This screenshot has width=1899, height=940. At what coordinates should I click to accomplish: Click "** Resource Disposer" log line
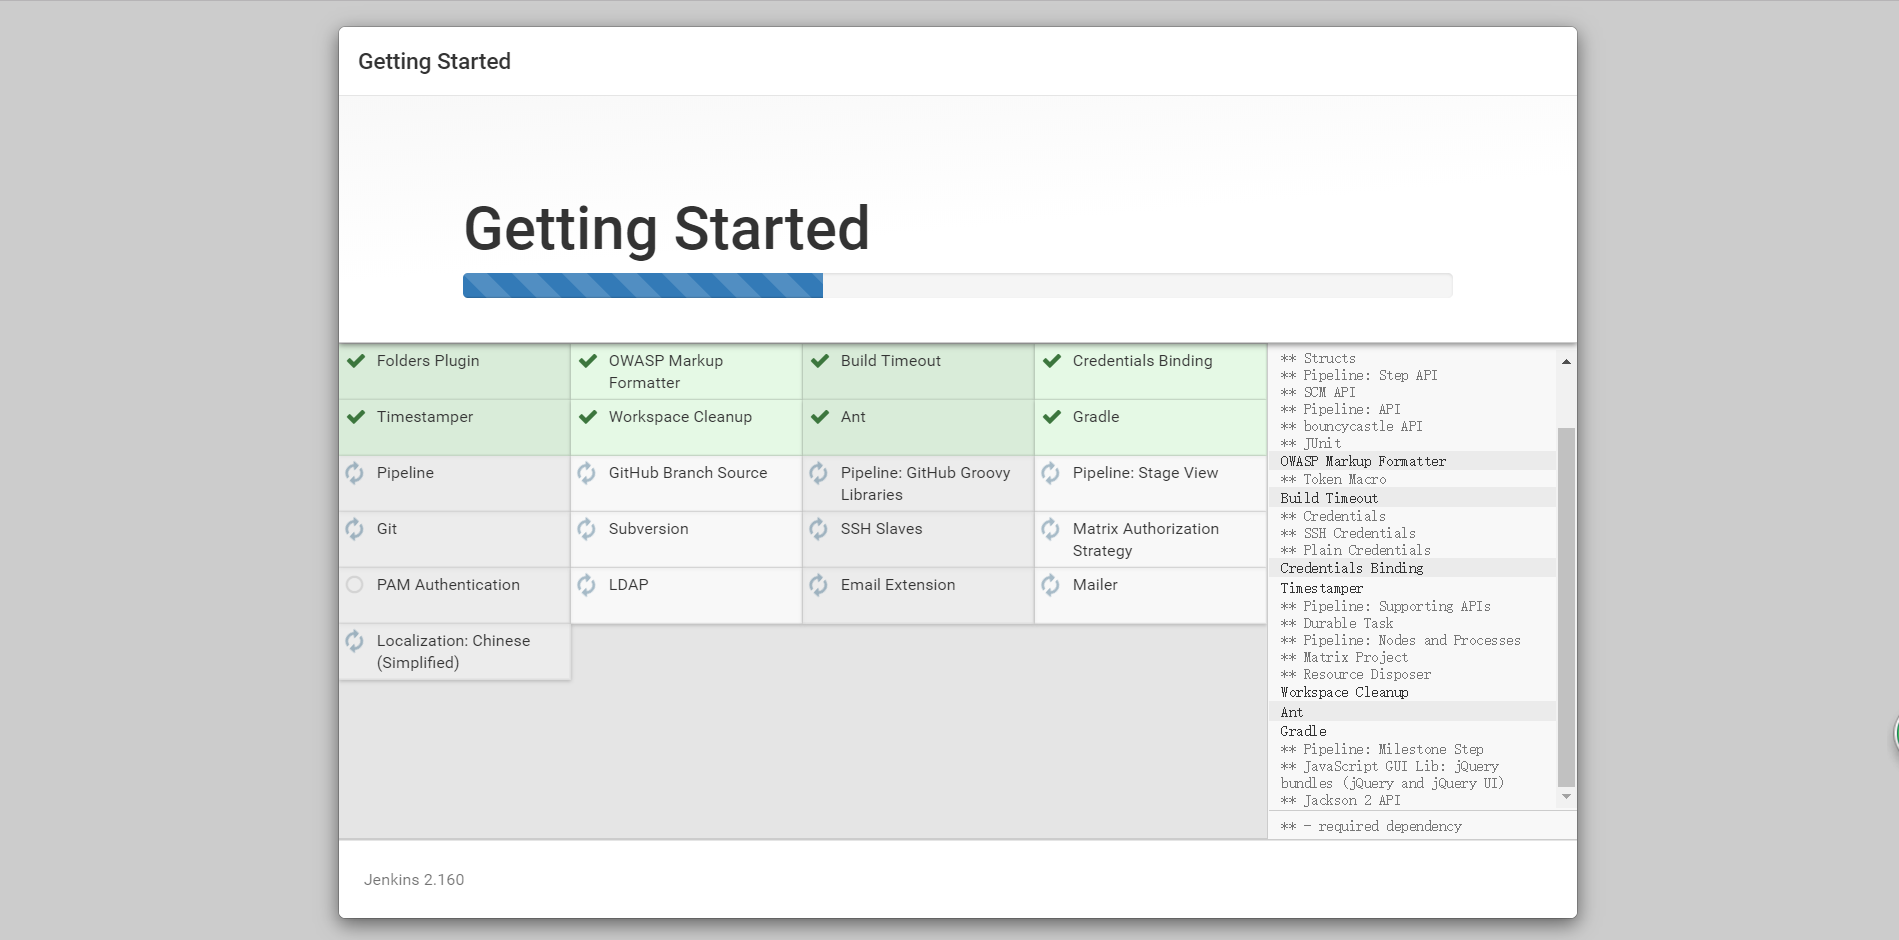[x=1355, y=674]
